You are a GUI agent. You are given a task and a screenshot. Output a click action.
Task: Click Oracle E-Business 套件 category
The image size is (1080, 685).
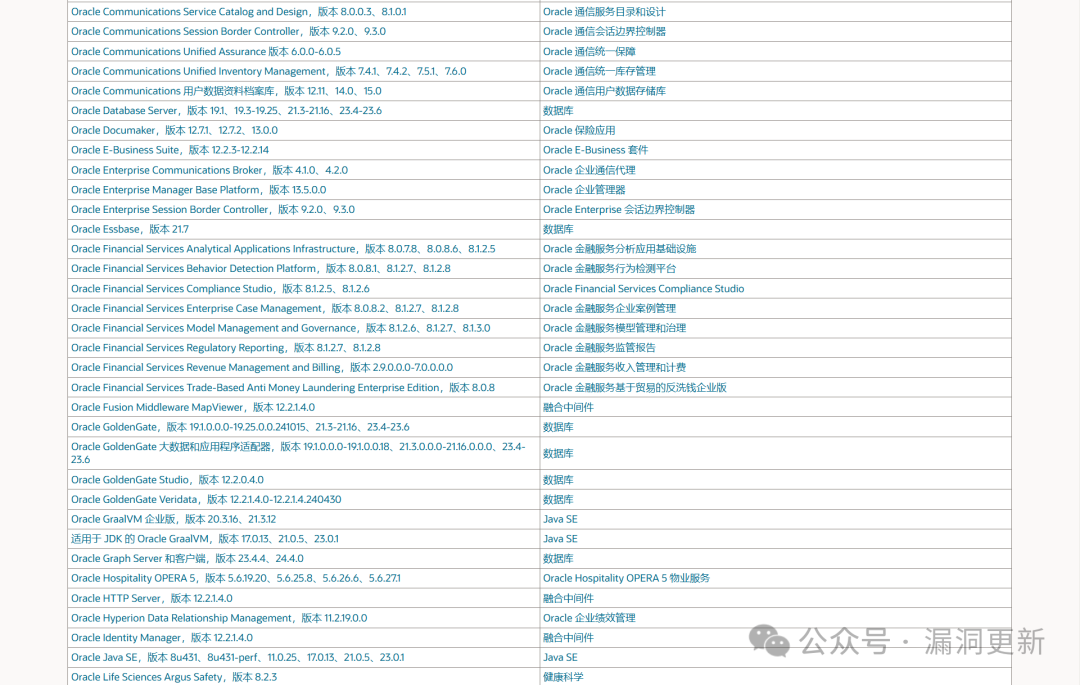tap(595, 150)
